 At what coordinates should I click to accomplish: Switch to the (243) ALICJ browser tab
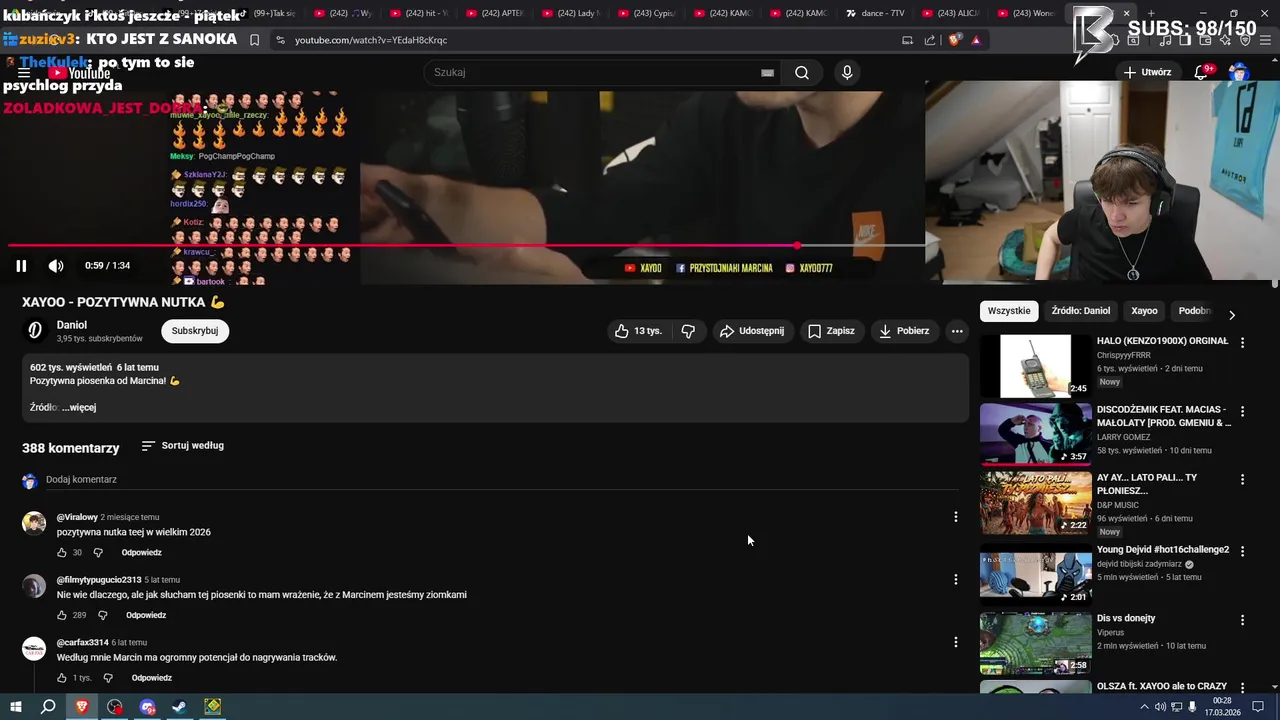(952, 13)
